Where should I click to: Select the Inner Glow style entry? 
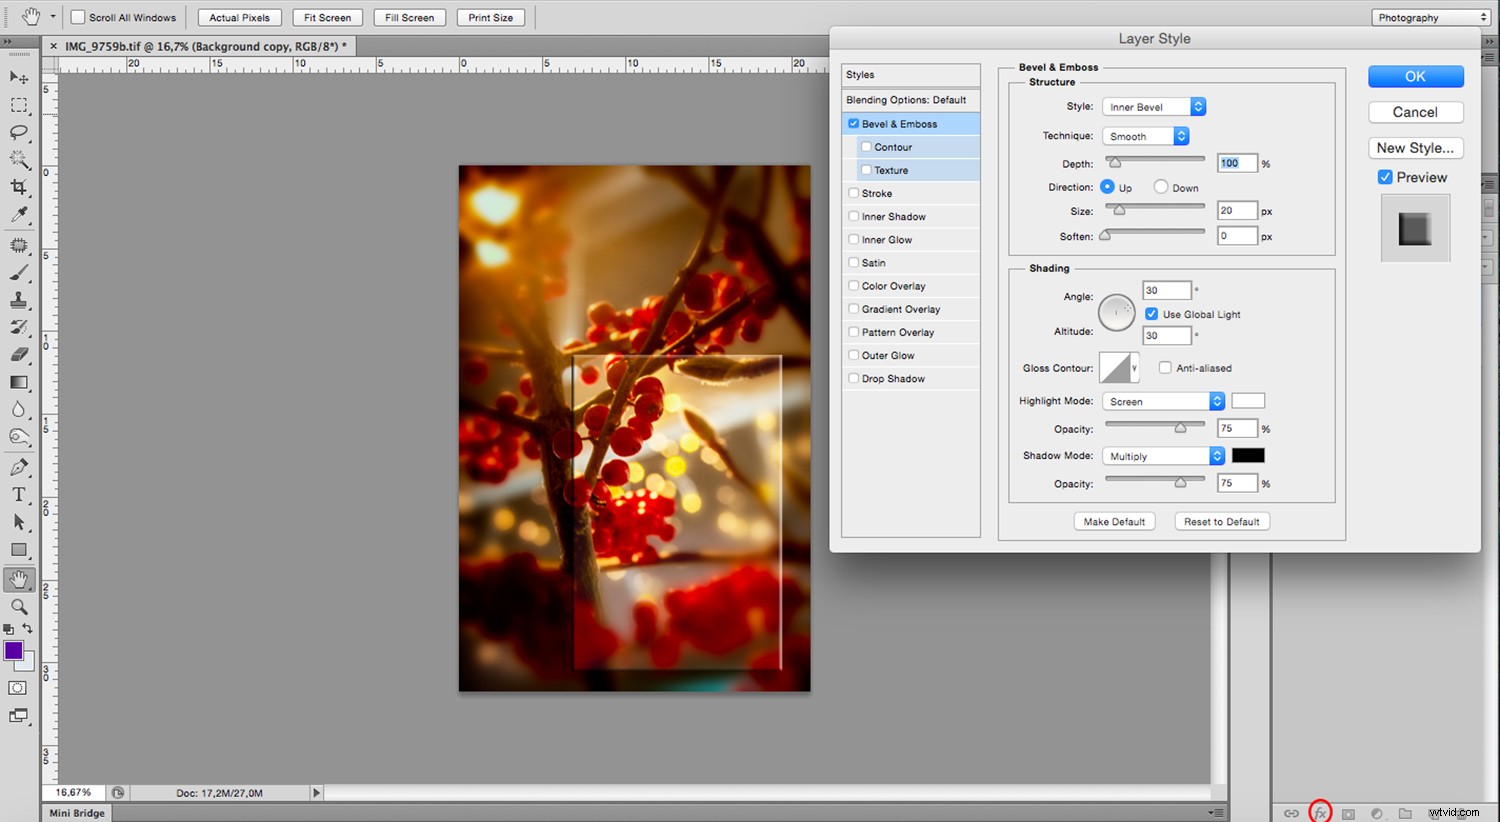tap(885, 239)
